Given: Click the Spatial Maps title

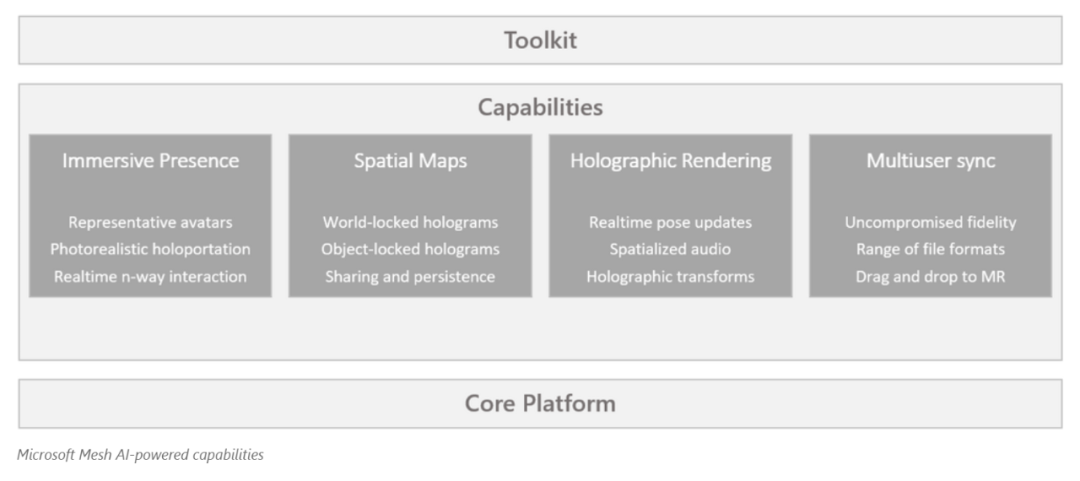Looking at the screenshot, I should (x=411, y=161).
